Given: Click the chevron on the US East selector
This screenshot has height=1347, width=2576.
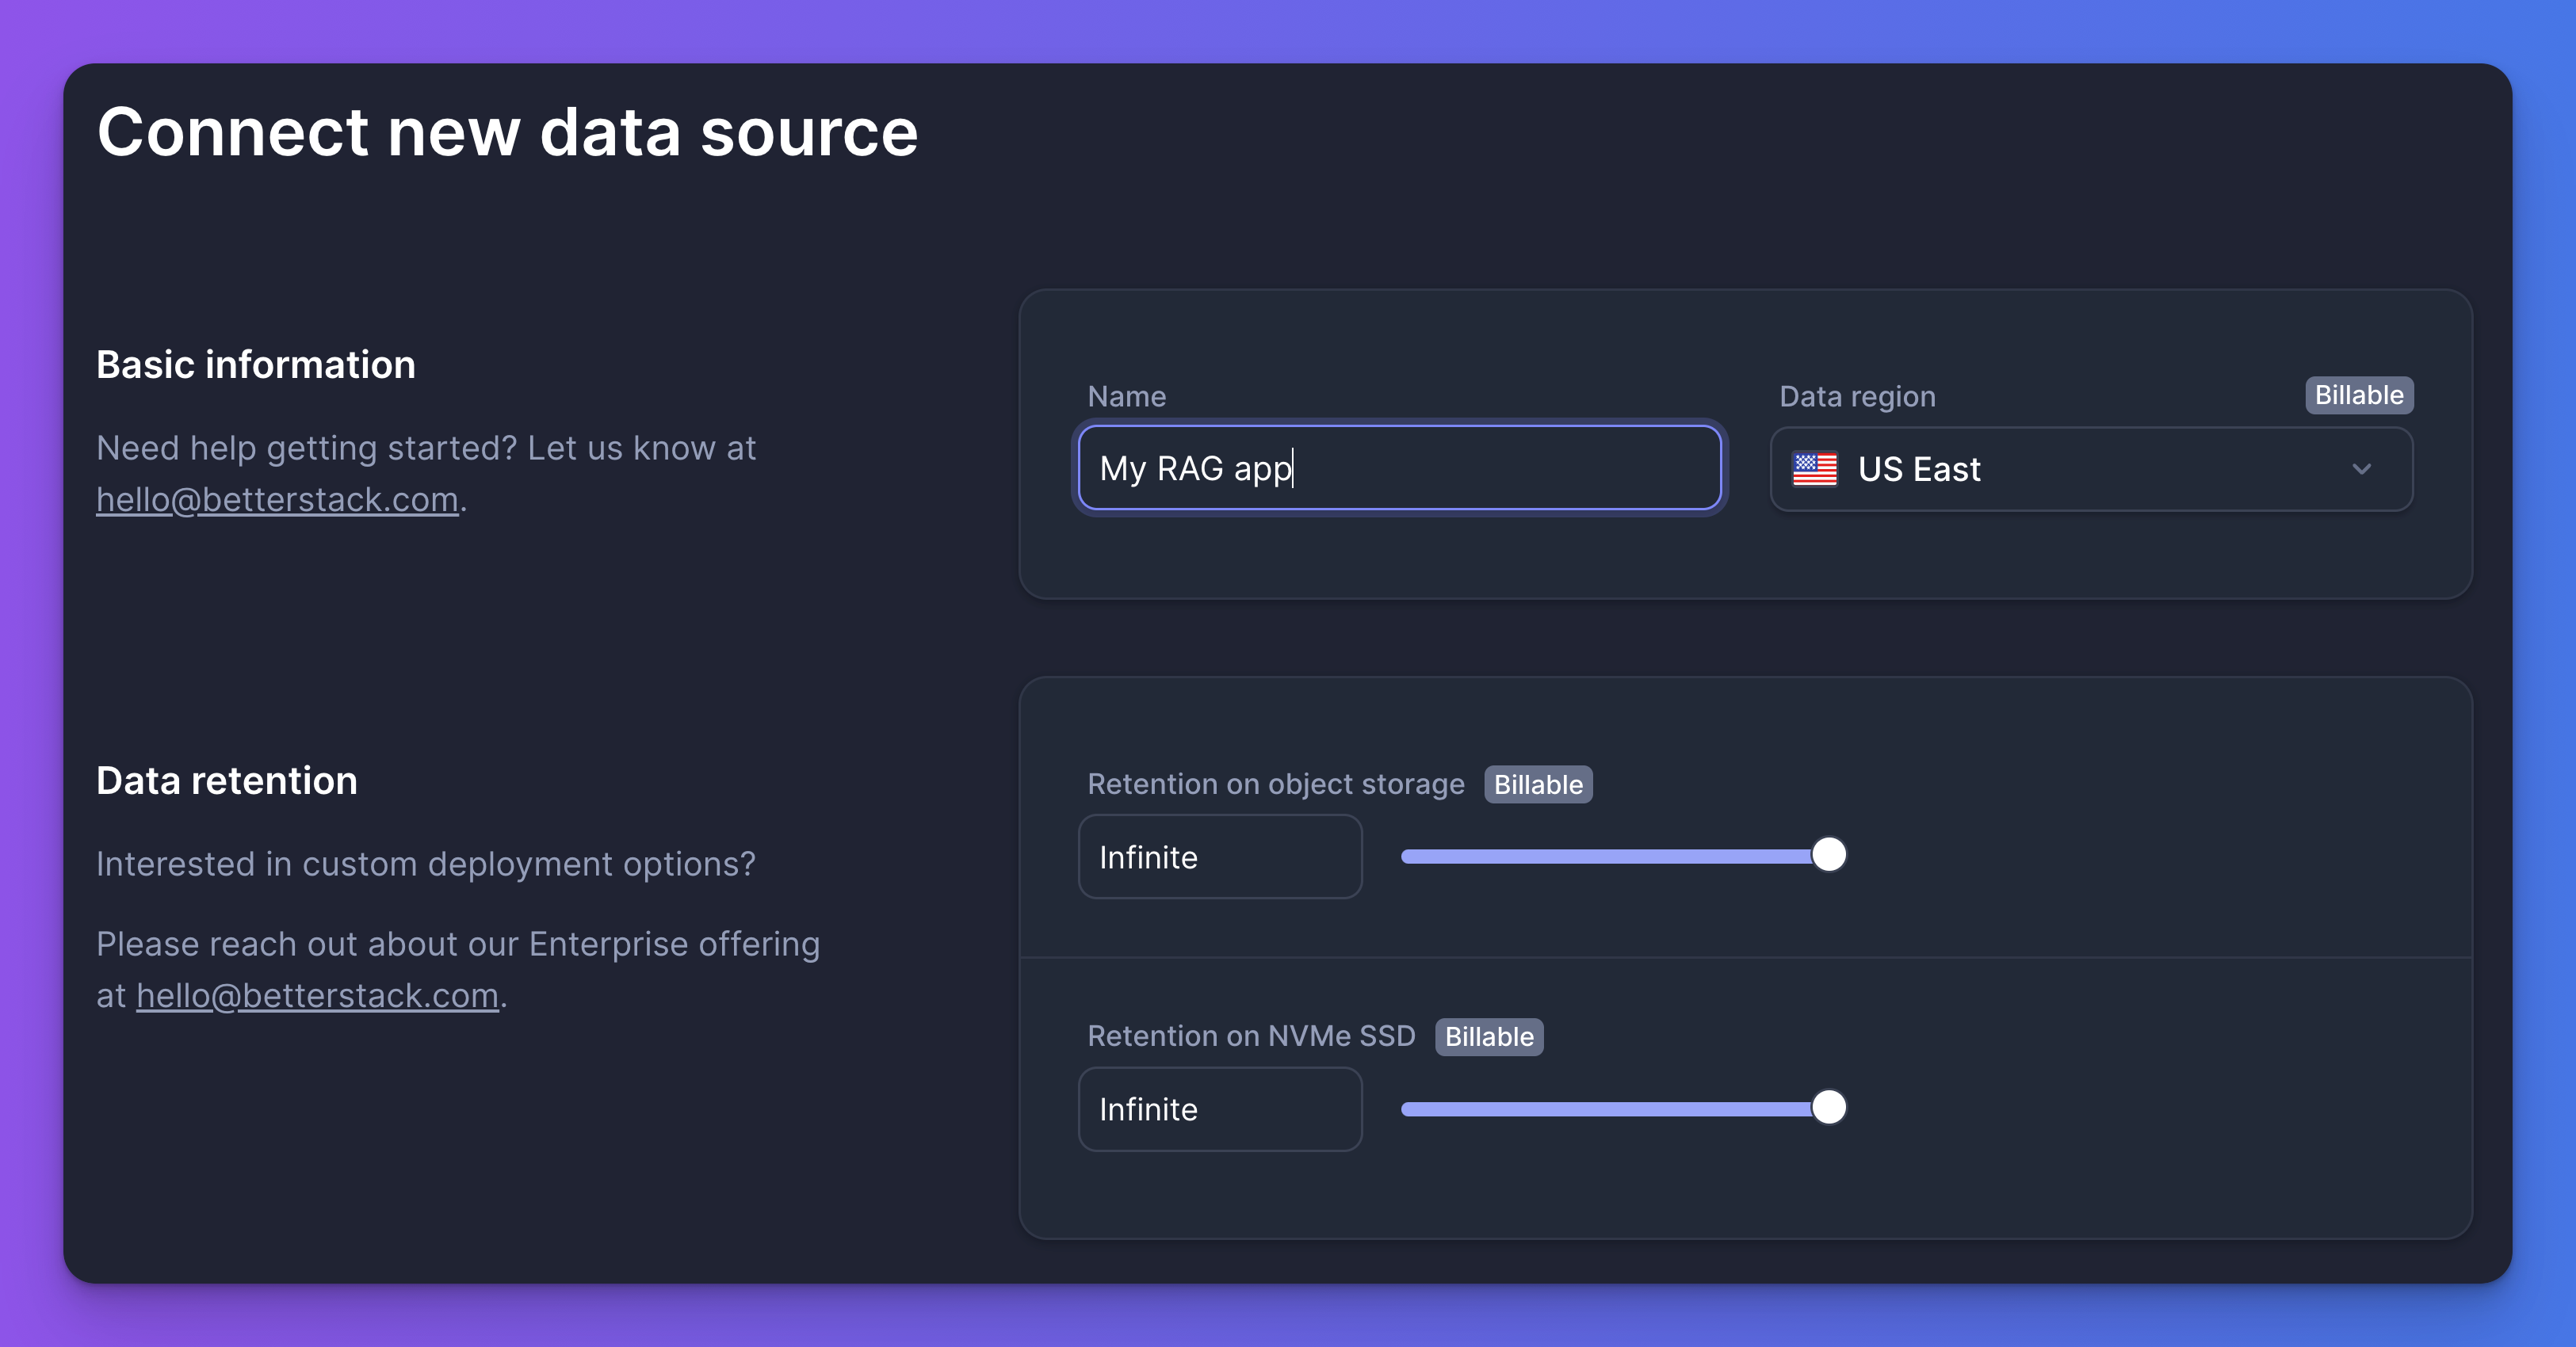Looking at the screenshot, I should coord(2363,469).
